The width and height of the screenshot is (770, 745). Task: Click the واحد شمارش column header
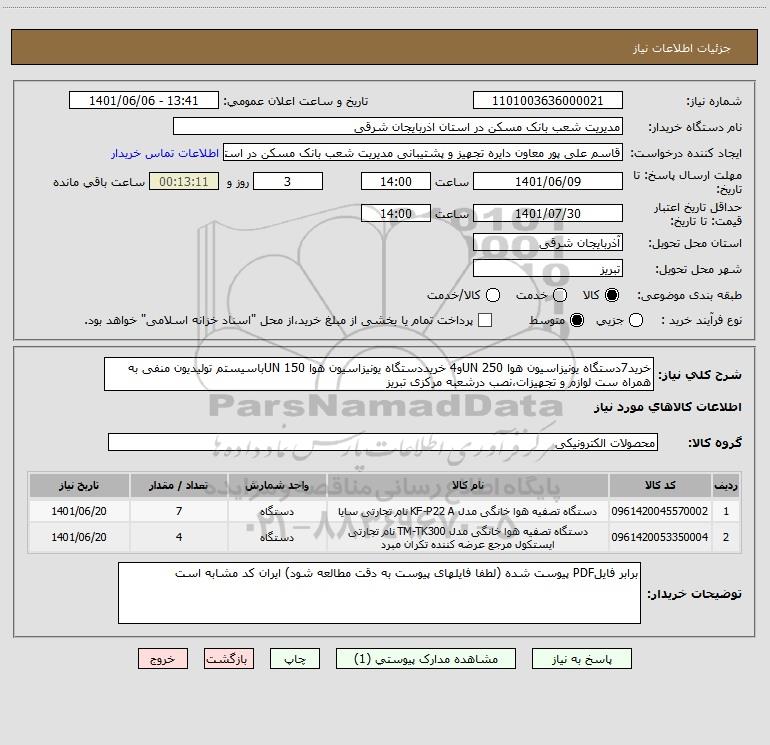point(277,485)
